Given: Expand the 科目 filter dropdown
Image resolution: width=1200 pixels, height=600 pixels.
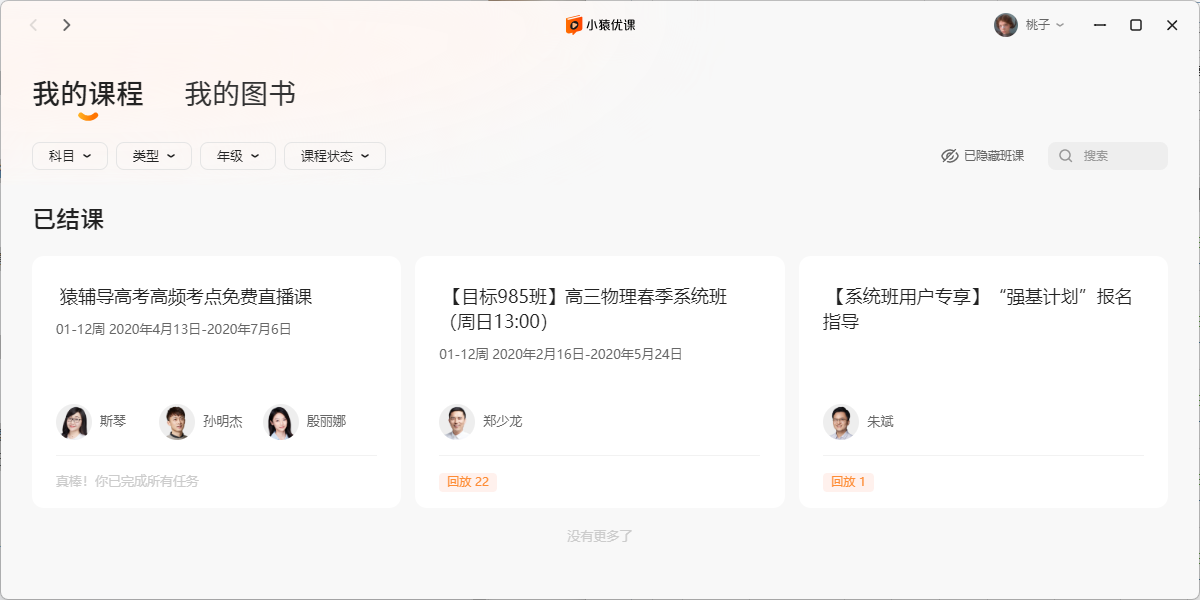Looking at the screenshot, I should 70,156.
